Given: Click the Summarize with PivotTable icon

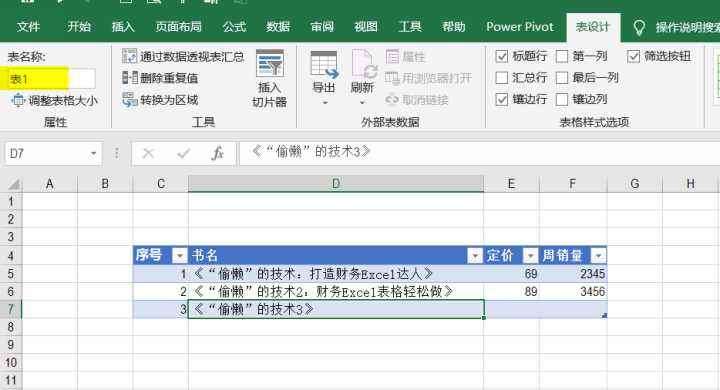Looking at the screenshot, I should (x=129, y=57).
